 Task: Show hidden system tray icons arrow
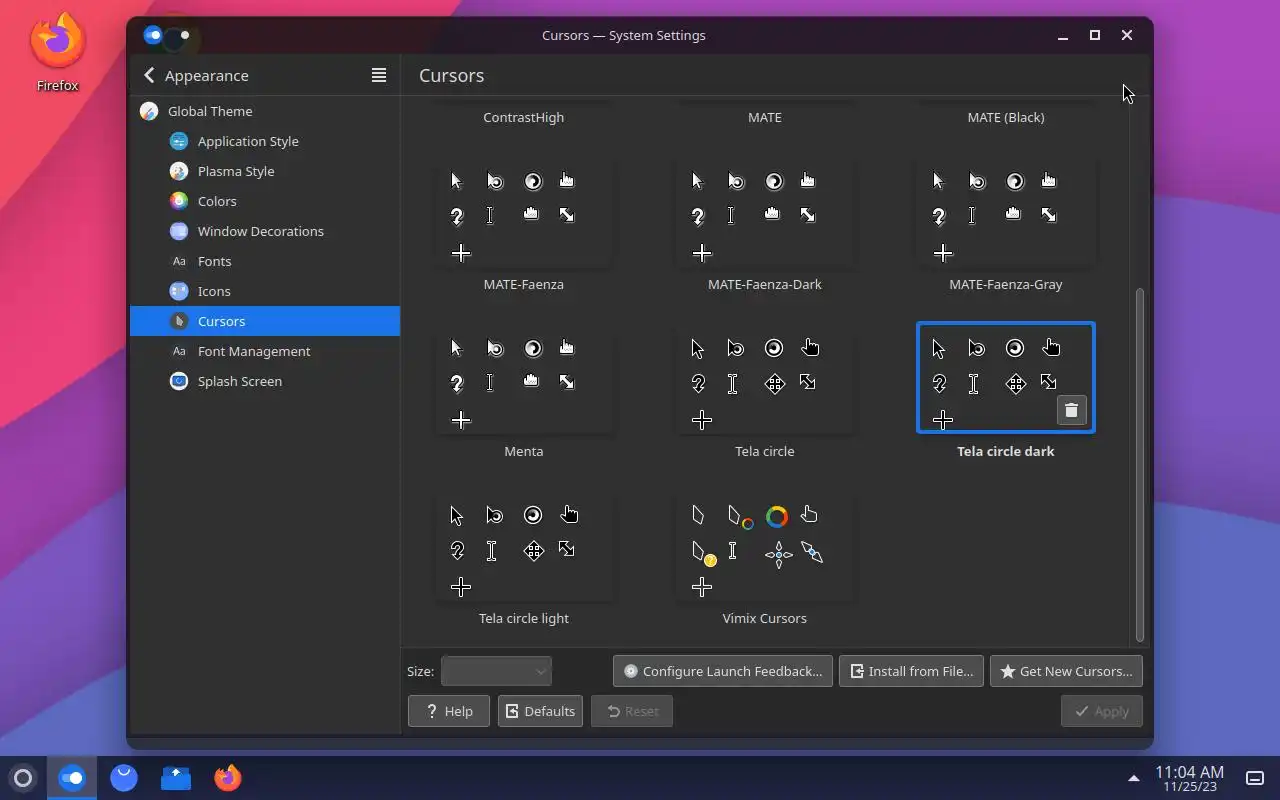pos(1133,778)
